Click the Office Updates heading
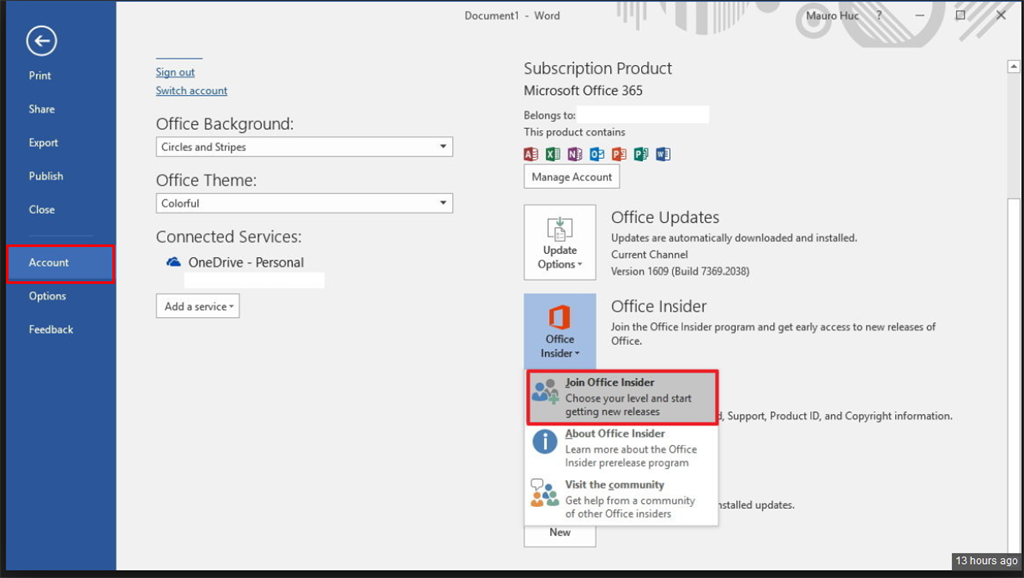 coord(665,217)
